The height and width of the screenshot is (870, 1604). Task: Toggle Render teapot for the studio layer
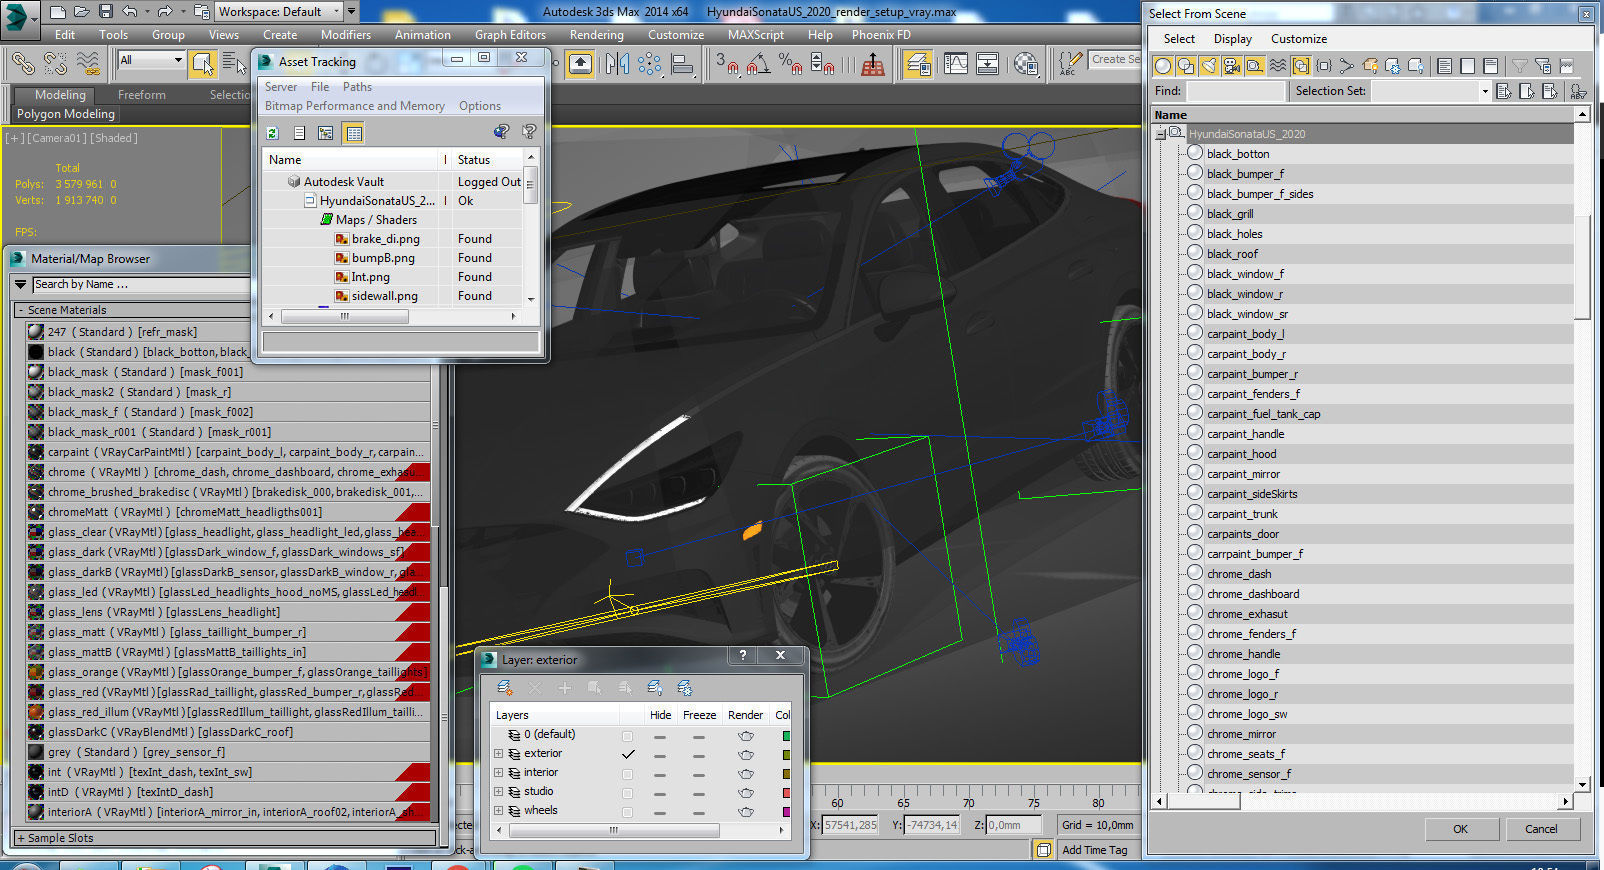745,792
